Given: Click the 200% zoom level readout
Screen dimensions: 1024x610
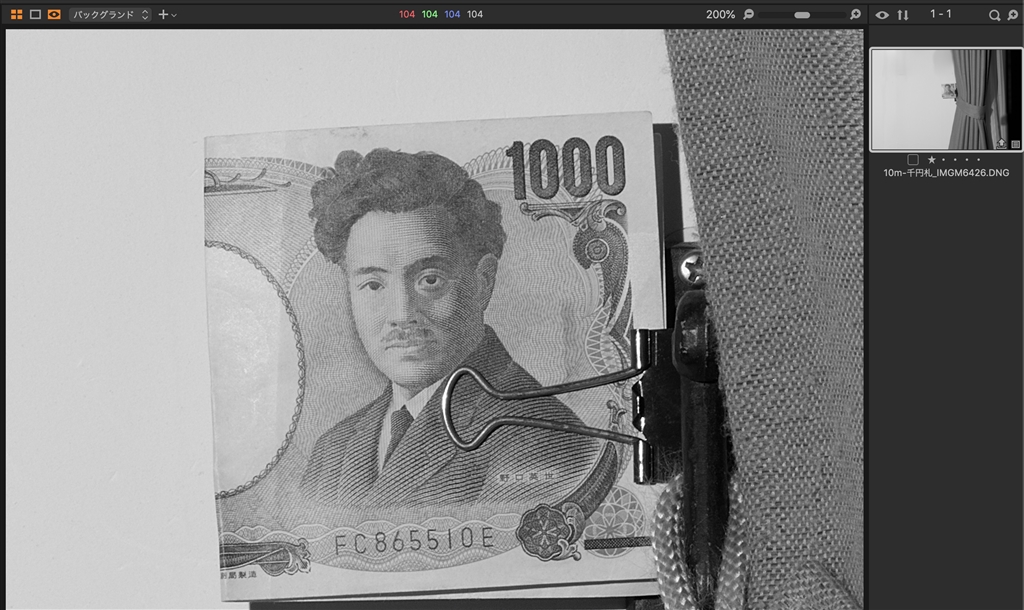Looking at the screenshot, I should [x=720, y=14].
